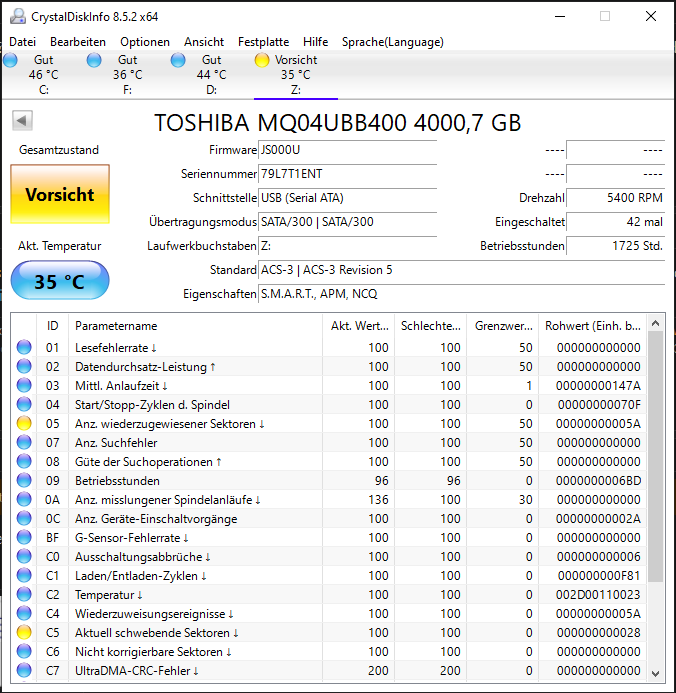This screenshot has height=693, width=676.
Task: Open the Festplatte menu
Action: tap(263, 42)
